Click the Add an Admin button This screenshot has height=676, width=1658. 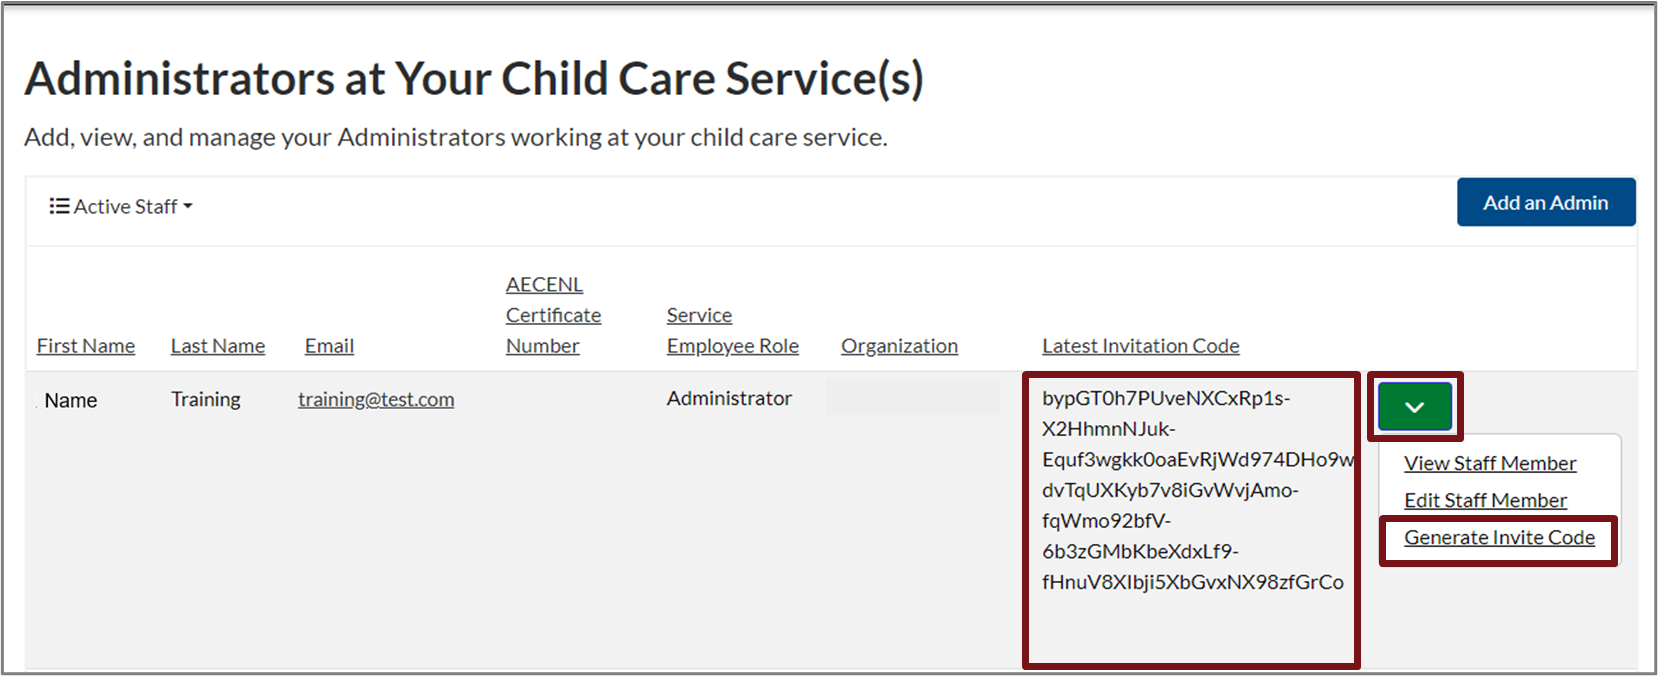point(1545,203)
